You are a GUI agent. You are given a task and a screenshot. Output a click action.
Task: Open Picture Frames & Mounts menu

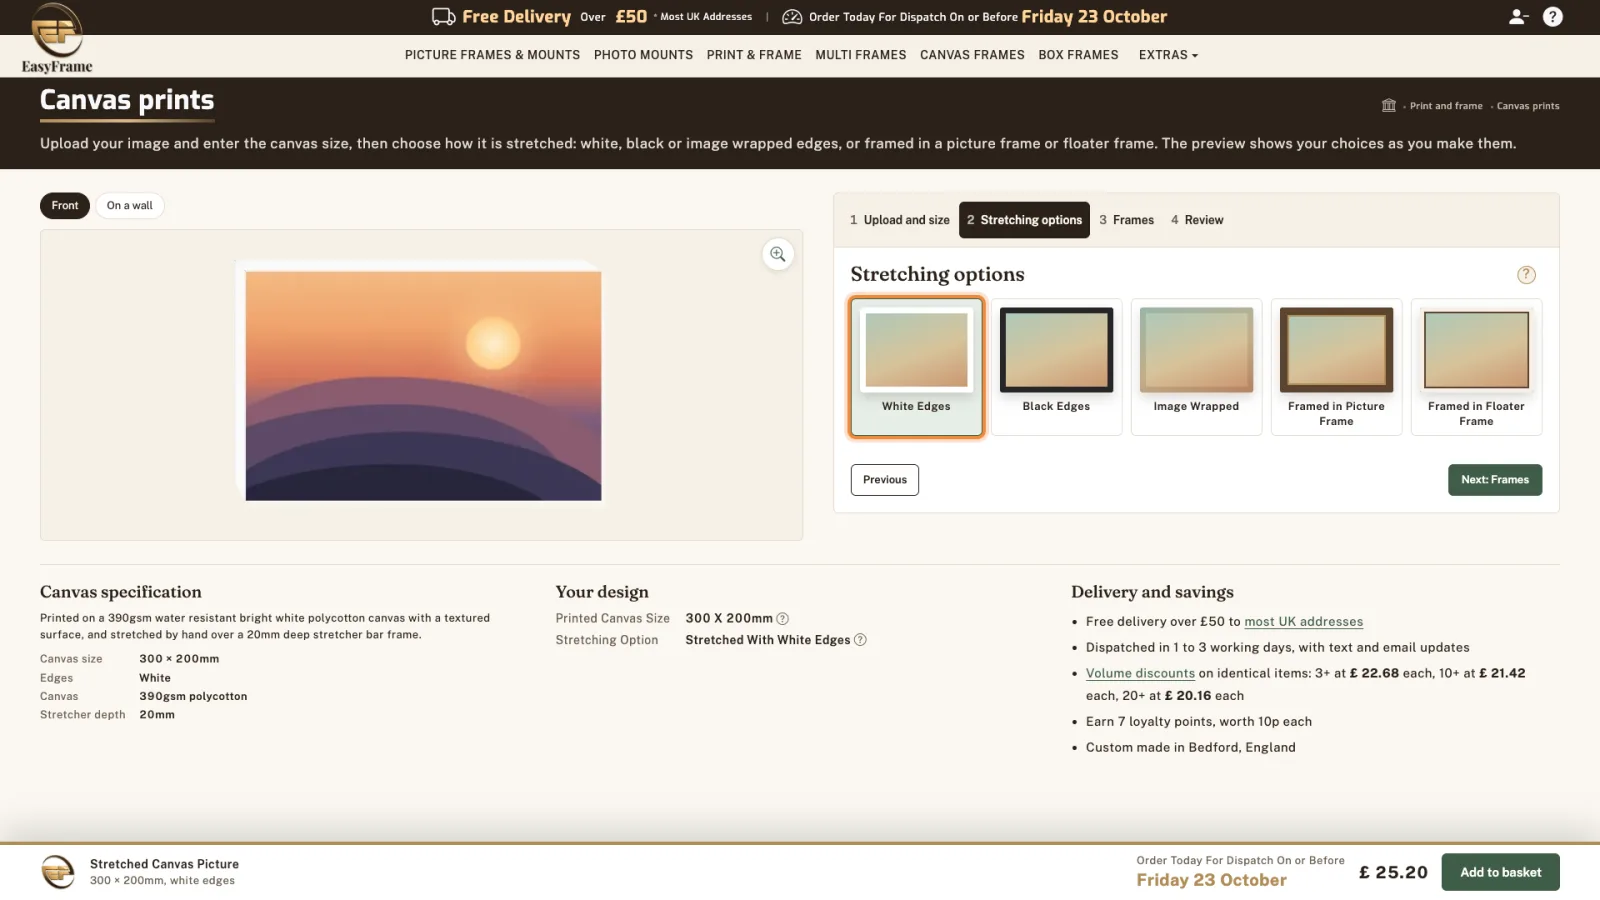tap(492, 55)
